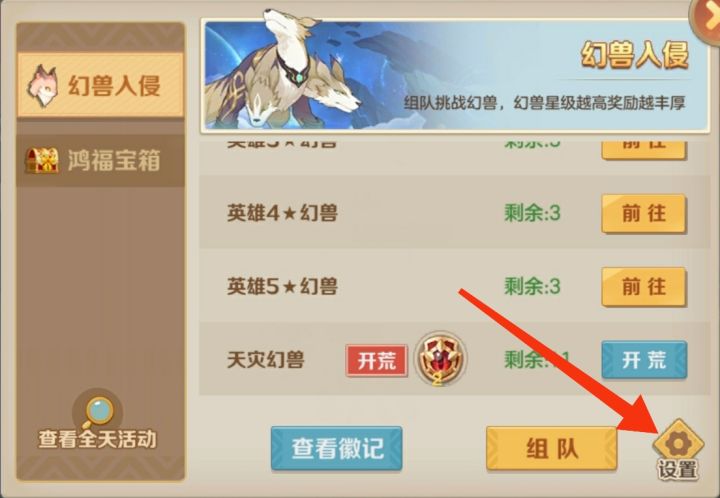This screenshot has width=720, height=498.
Task: Click the 剩余:3 counter for 英雄5★幻兽
Action: (532, 287)
